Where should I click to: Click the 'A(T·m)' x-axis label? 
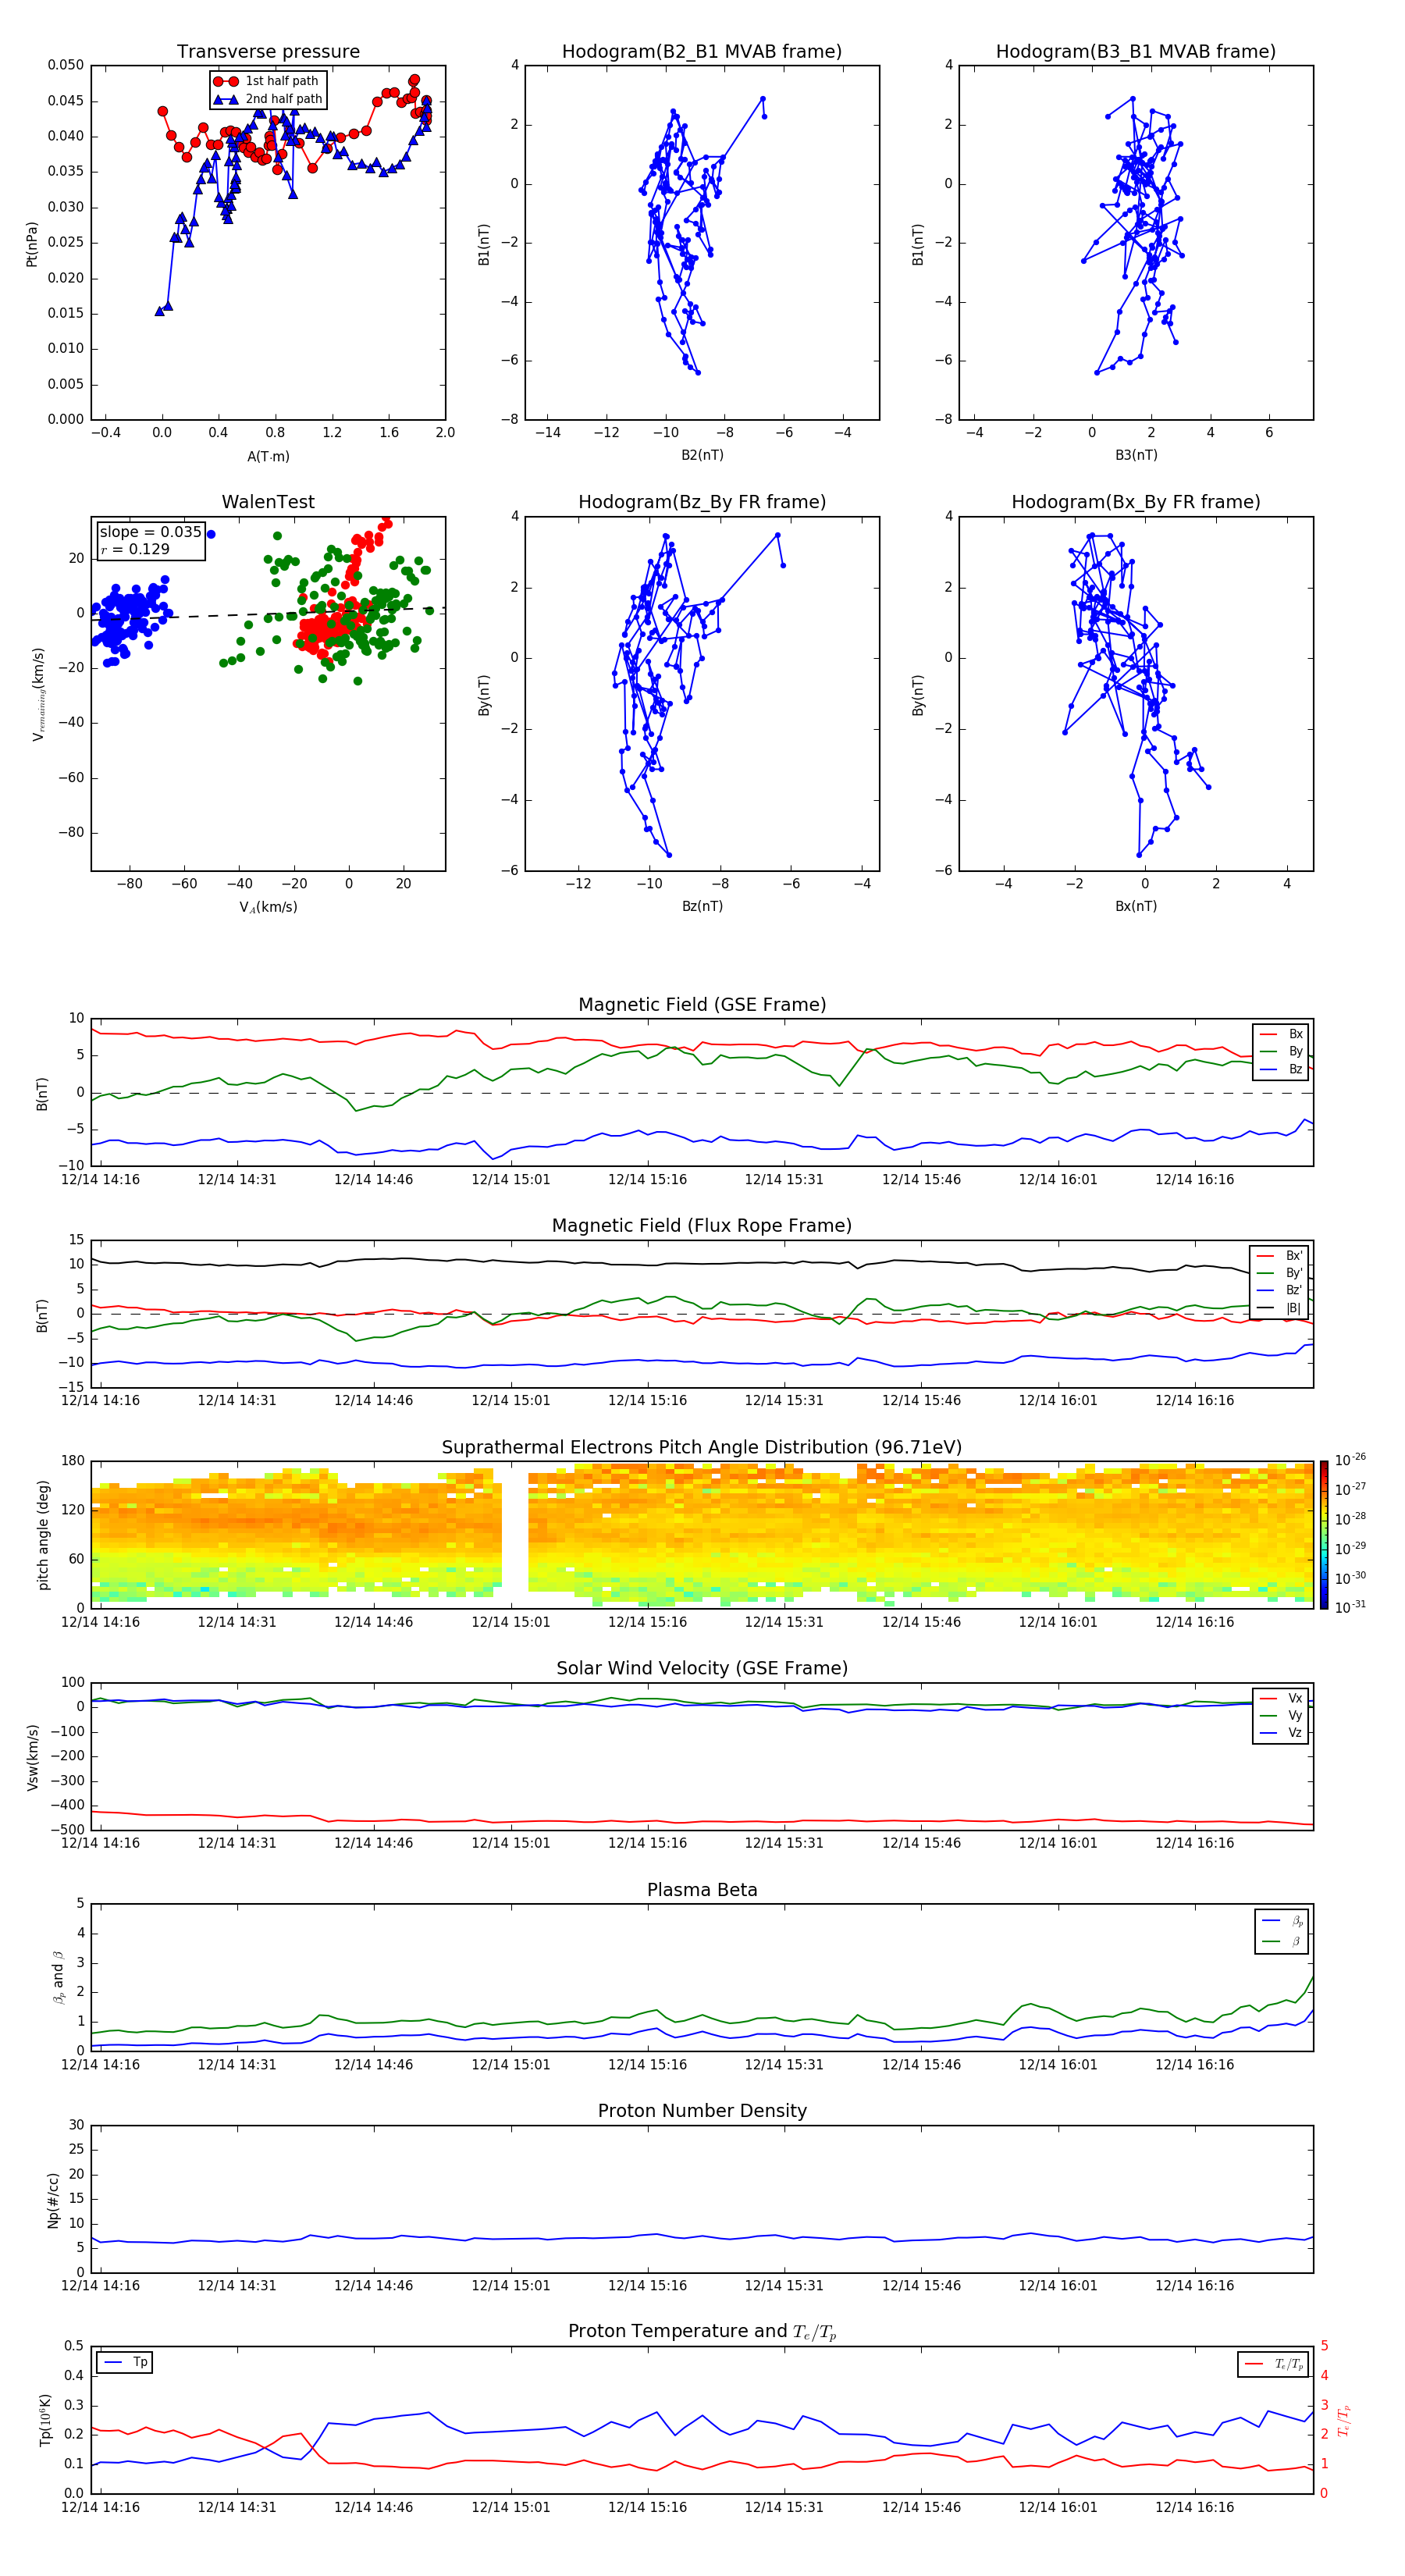coord(268,457)
